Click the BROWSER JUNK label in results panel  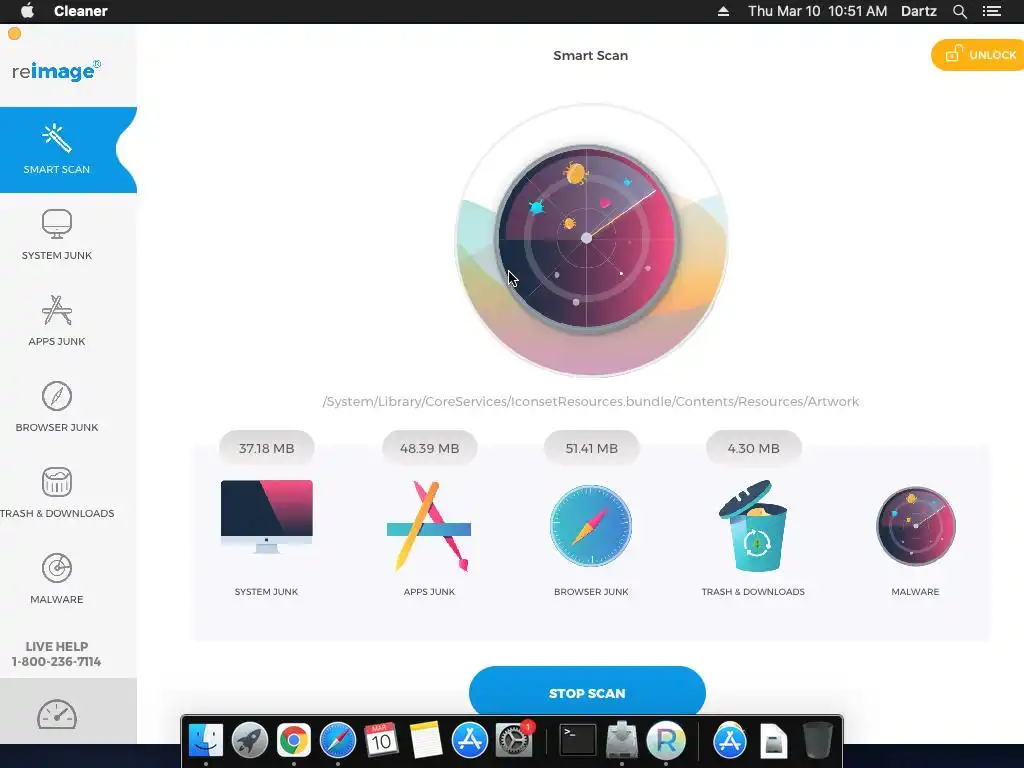591,592
